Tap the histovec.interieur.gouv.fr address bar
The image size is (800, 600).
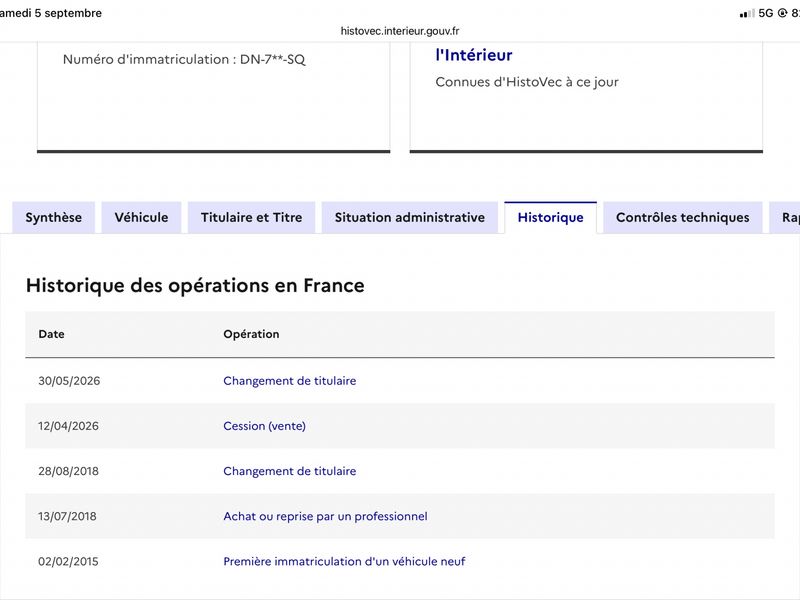(x=400, y=31)
